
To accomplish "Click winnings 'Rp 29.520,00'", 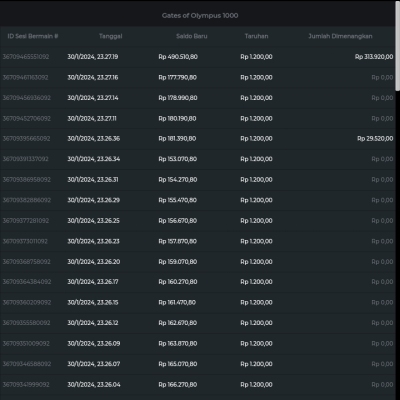I will point(375,138).
